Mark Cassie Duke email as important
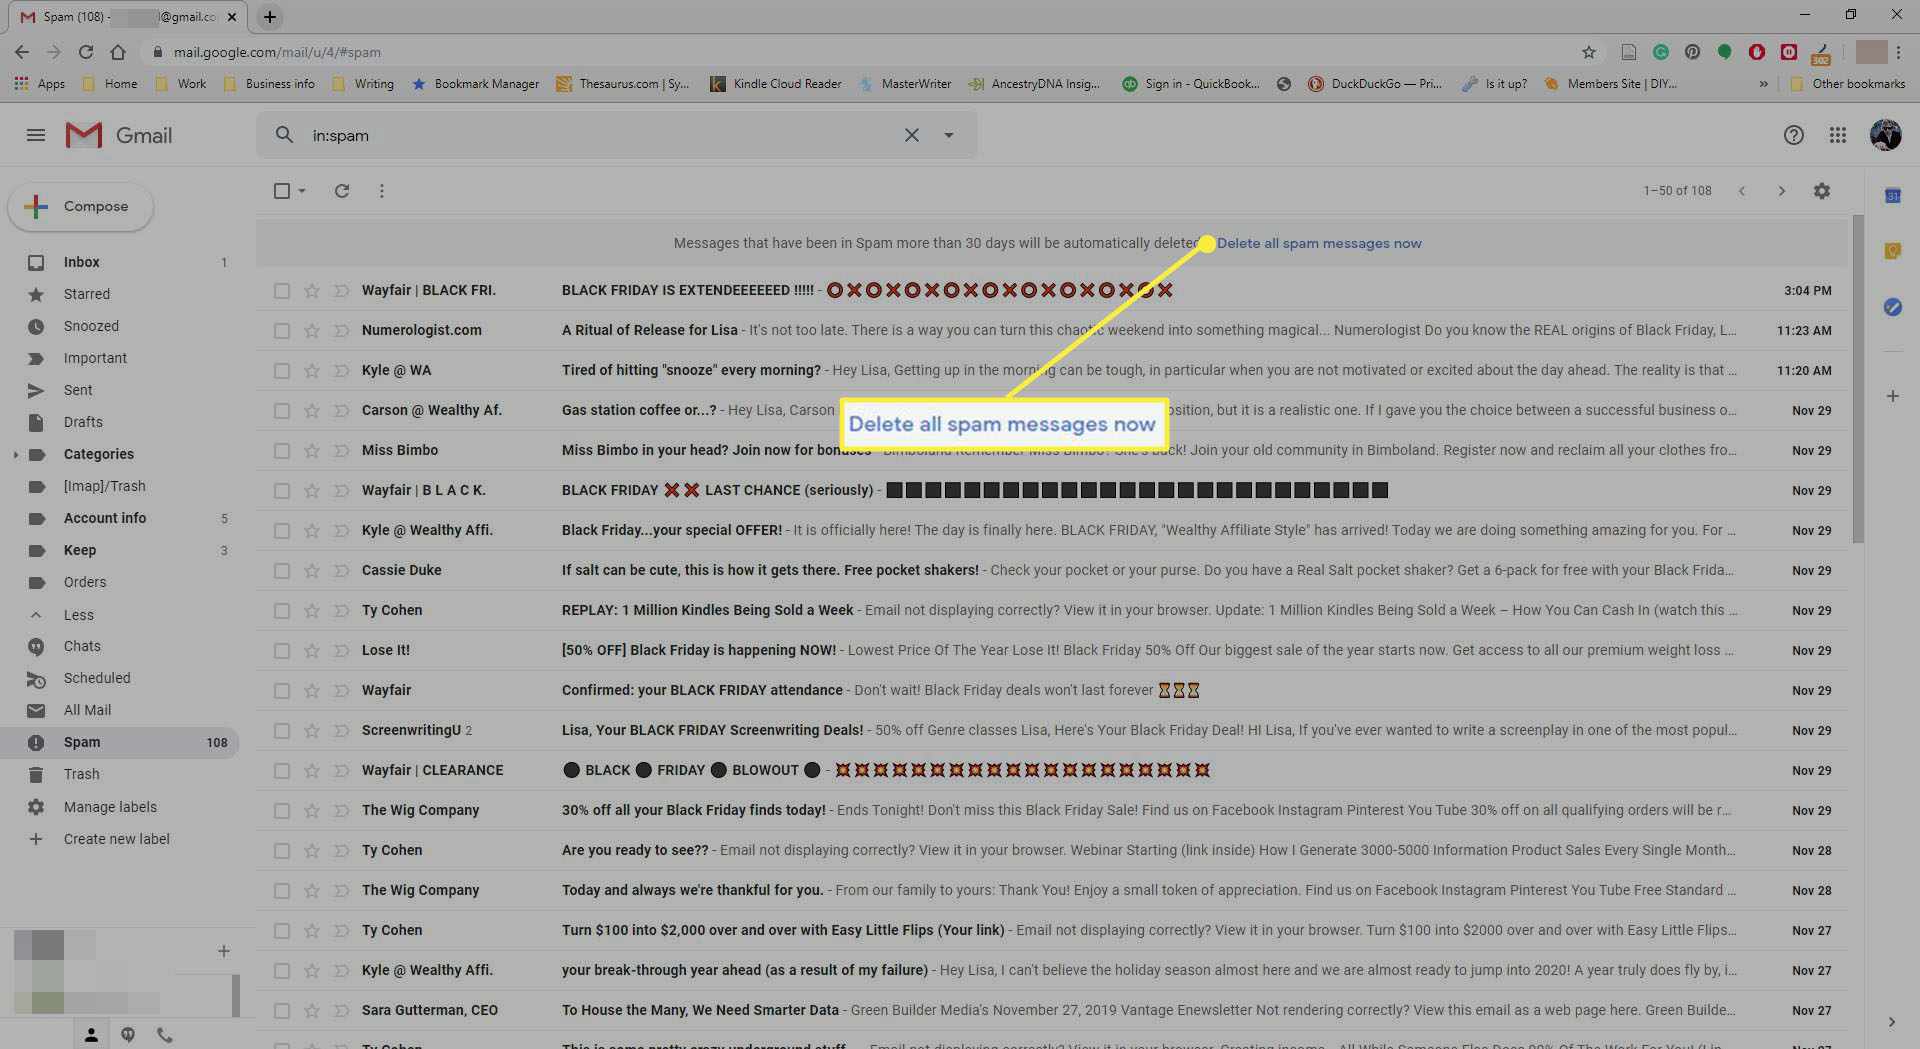The width and height of the screenshot is (1920, 1049). tap(342, 570)
